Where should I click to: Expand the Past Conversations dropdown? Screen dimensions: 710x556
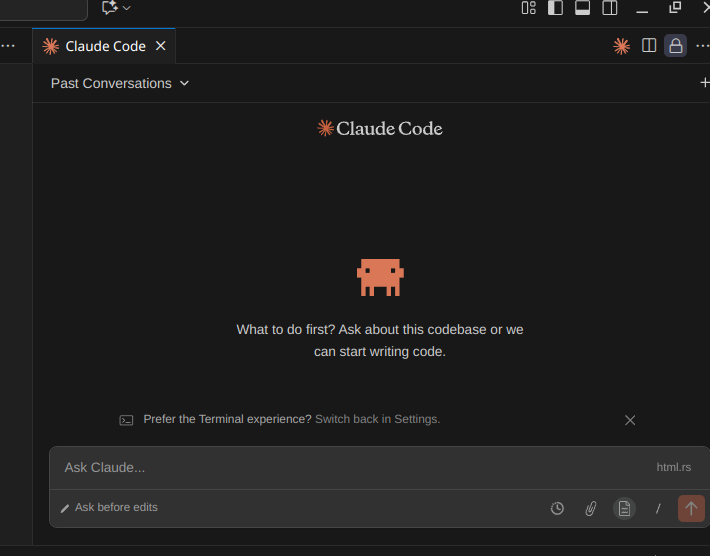point(120,83)
